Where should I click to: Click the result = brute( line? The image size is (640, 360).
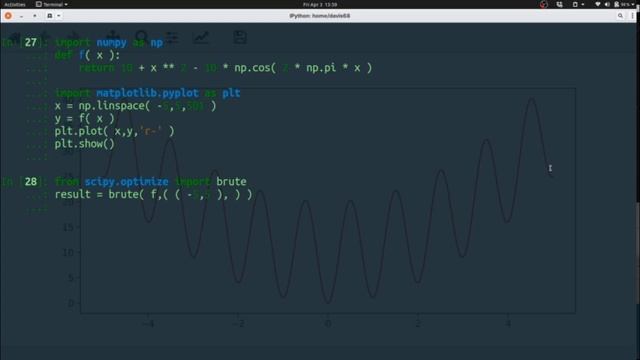click(x=153, y=194)
